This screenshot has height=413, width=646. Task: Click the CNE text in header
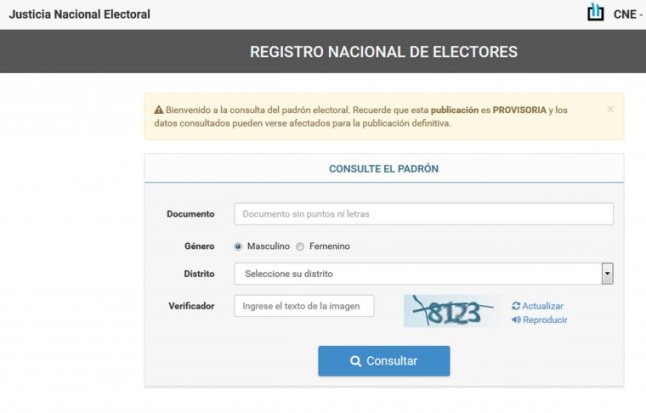click(x=625, y=14)
